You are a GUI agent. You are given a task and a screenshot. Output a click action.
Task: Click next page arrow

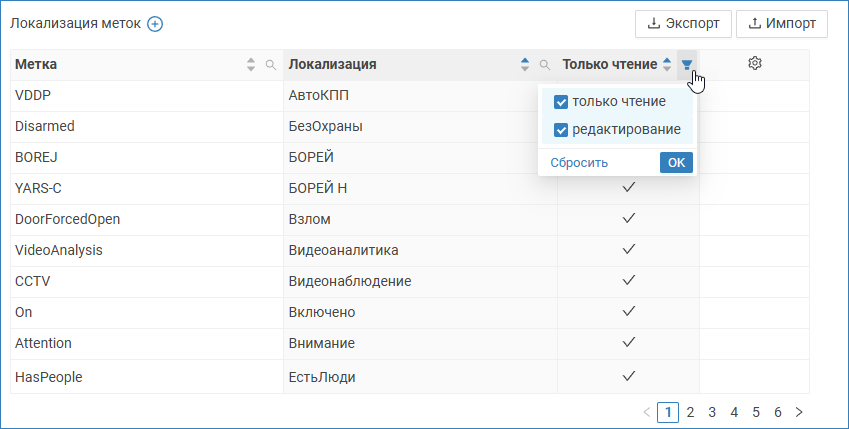pos(799,412)
